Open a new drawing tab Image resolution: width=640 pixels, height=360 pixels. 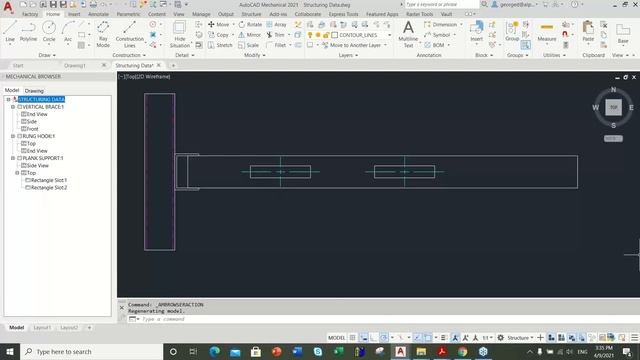pos(173,66)
